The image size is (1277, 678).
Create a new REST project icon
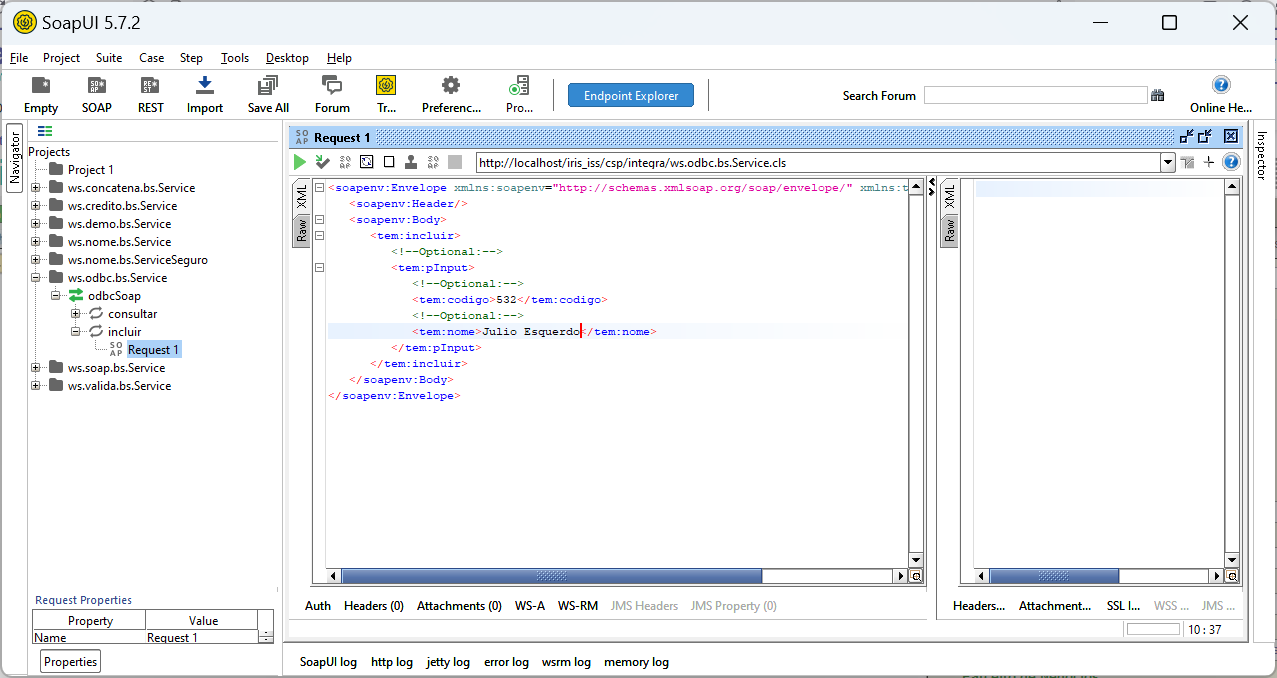tap(150, 87)
